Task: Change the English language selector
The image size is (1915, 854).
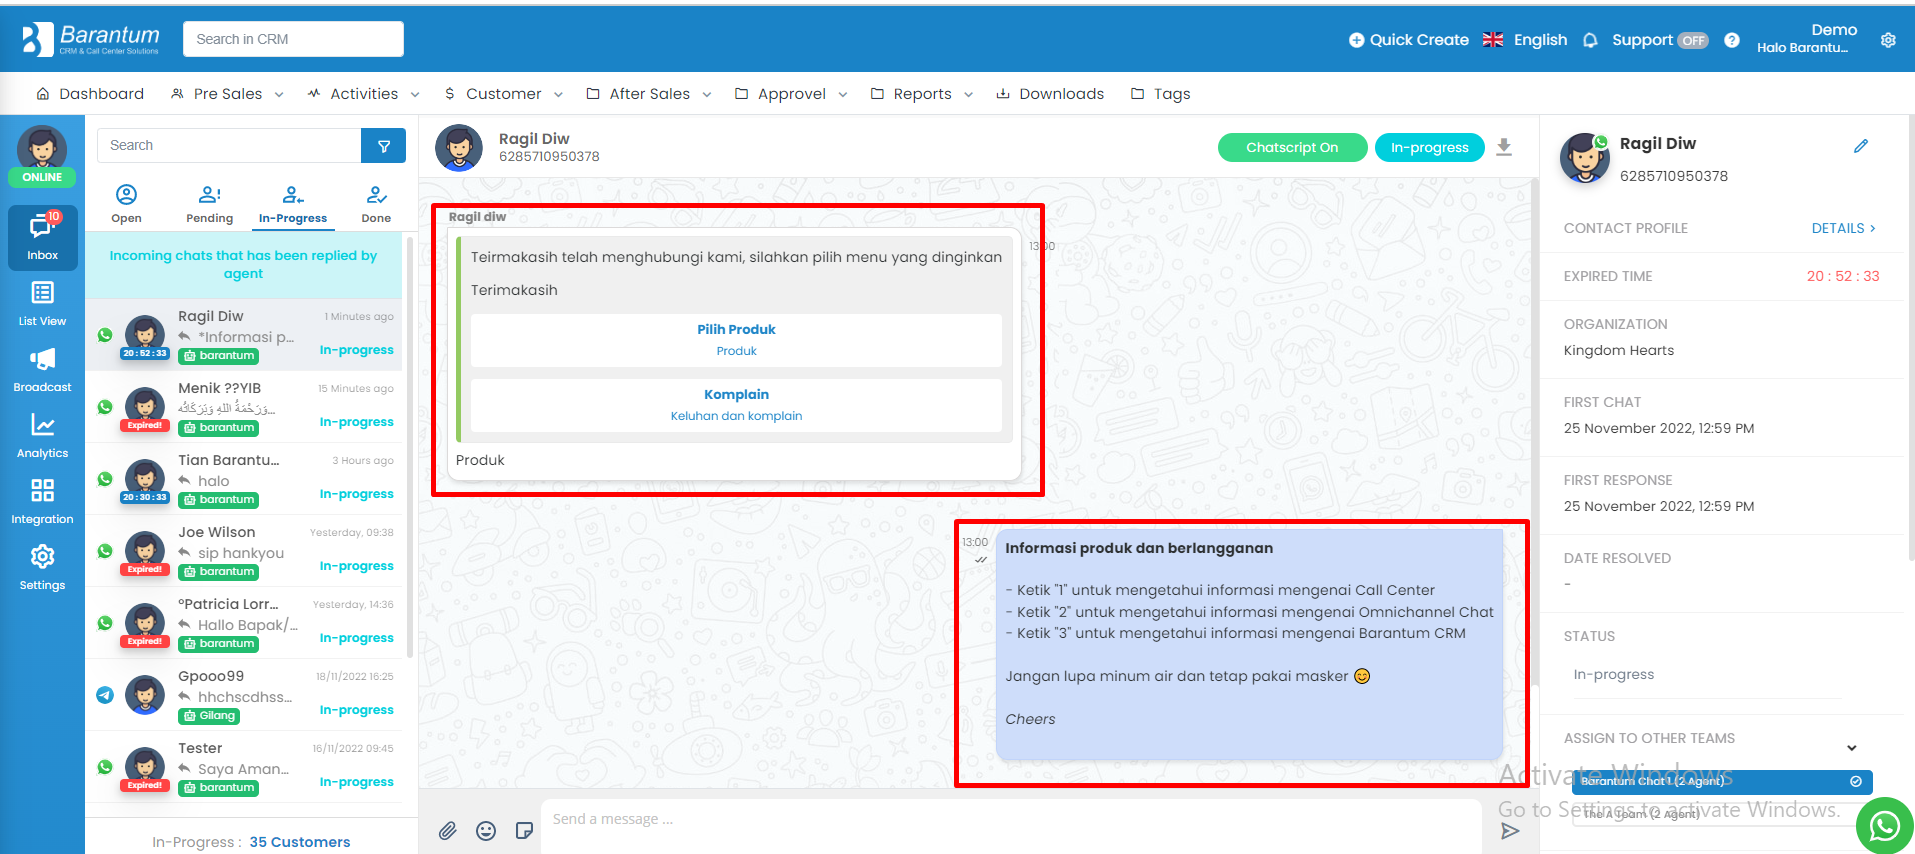Action: [1525, 40]
